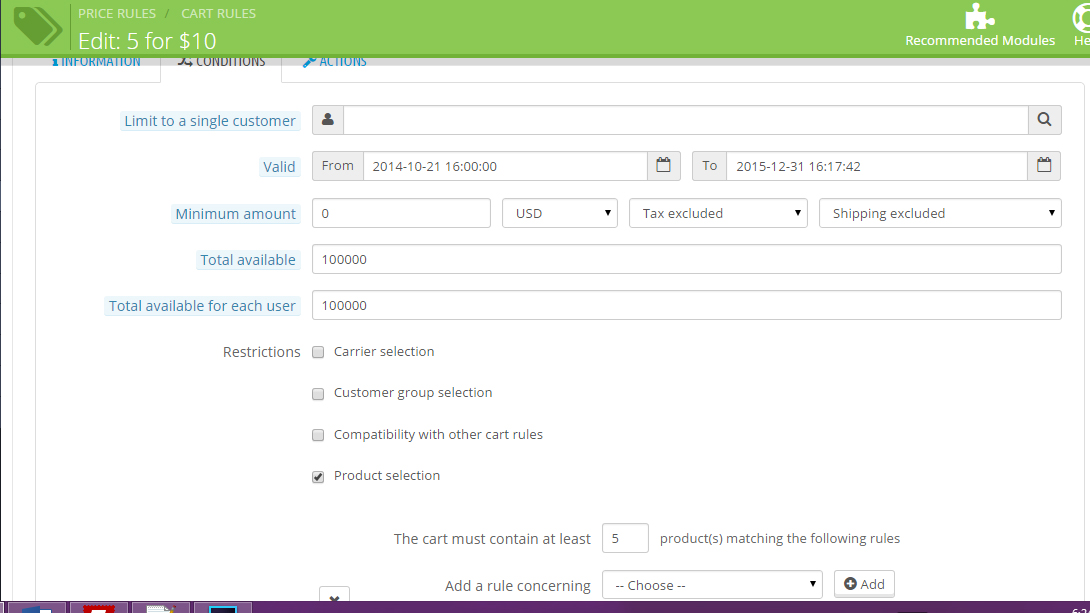Open the USD currency dropdown
The image size is (1090, 613).
coord(560,213)
